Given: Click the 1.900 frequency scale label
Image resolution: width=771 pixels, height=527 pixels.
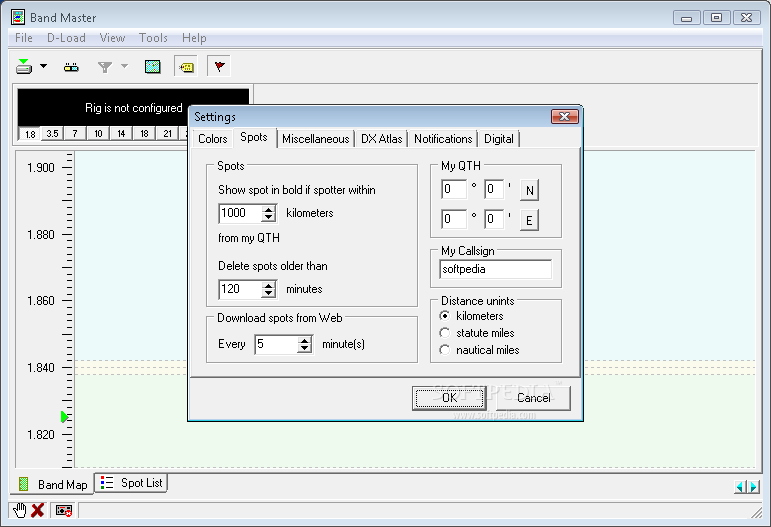Looking at the screenshot, I should pos(41,168).
